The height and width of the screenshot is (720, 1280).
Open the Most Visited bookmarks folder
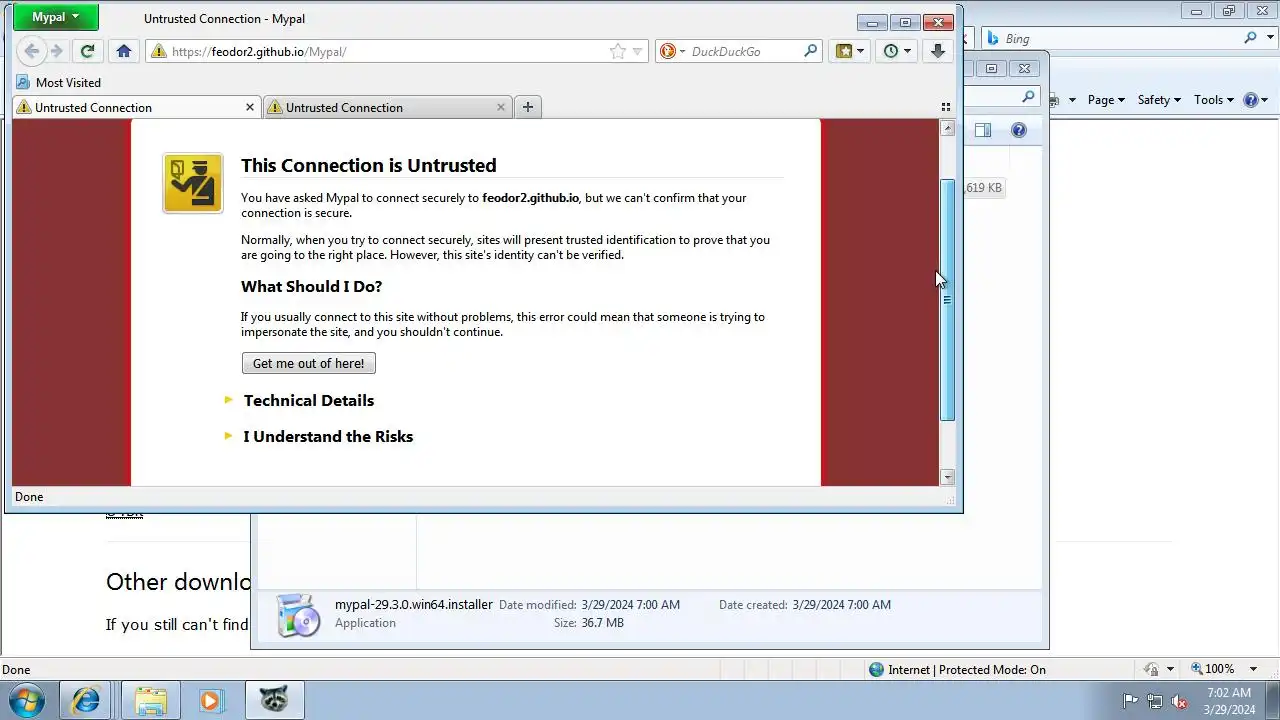tap(59, 82)
